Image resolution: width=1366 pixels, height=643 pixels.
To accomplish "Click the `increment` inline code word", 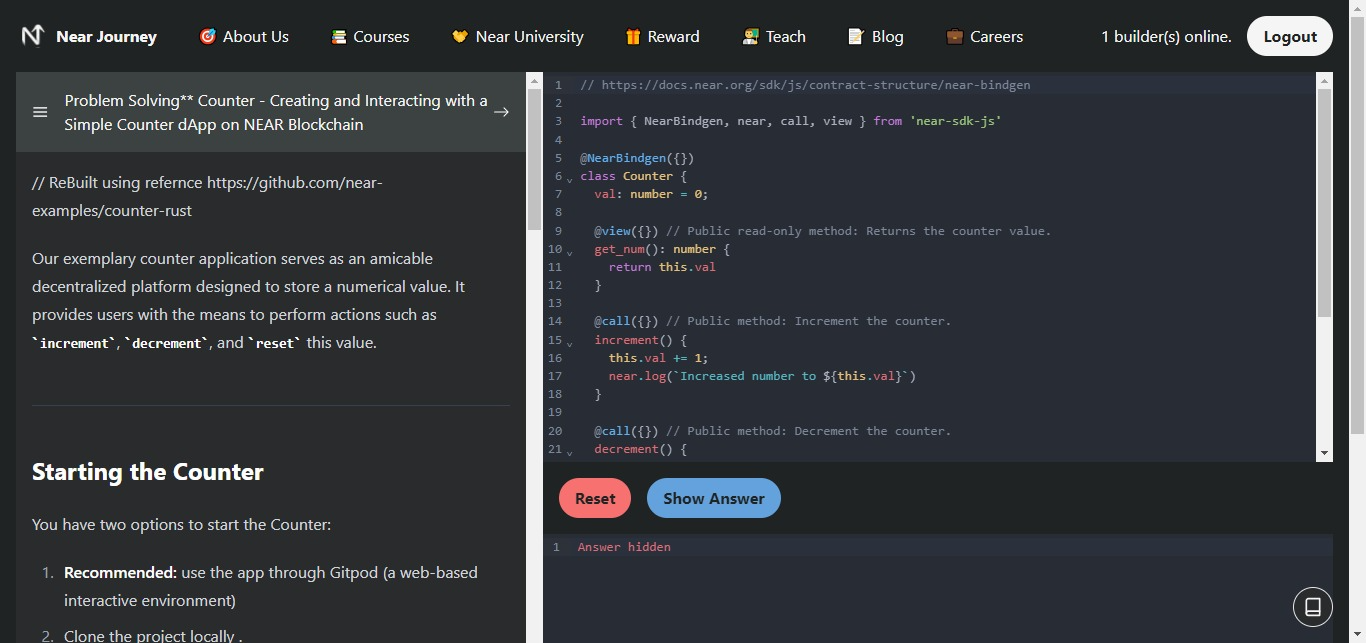I will 75,343.
